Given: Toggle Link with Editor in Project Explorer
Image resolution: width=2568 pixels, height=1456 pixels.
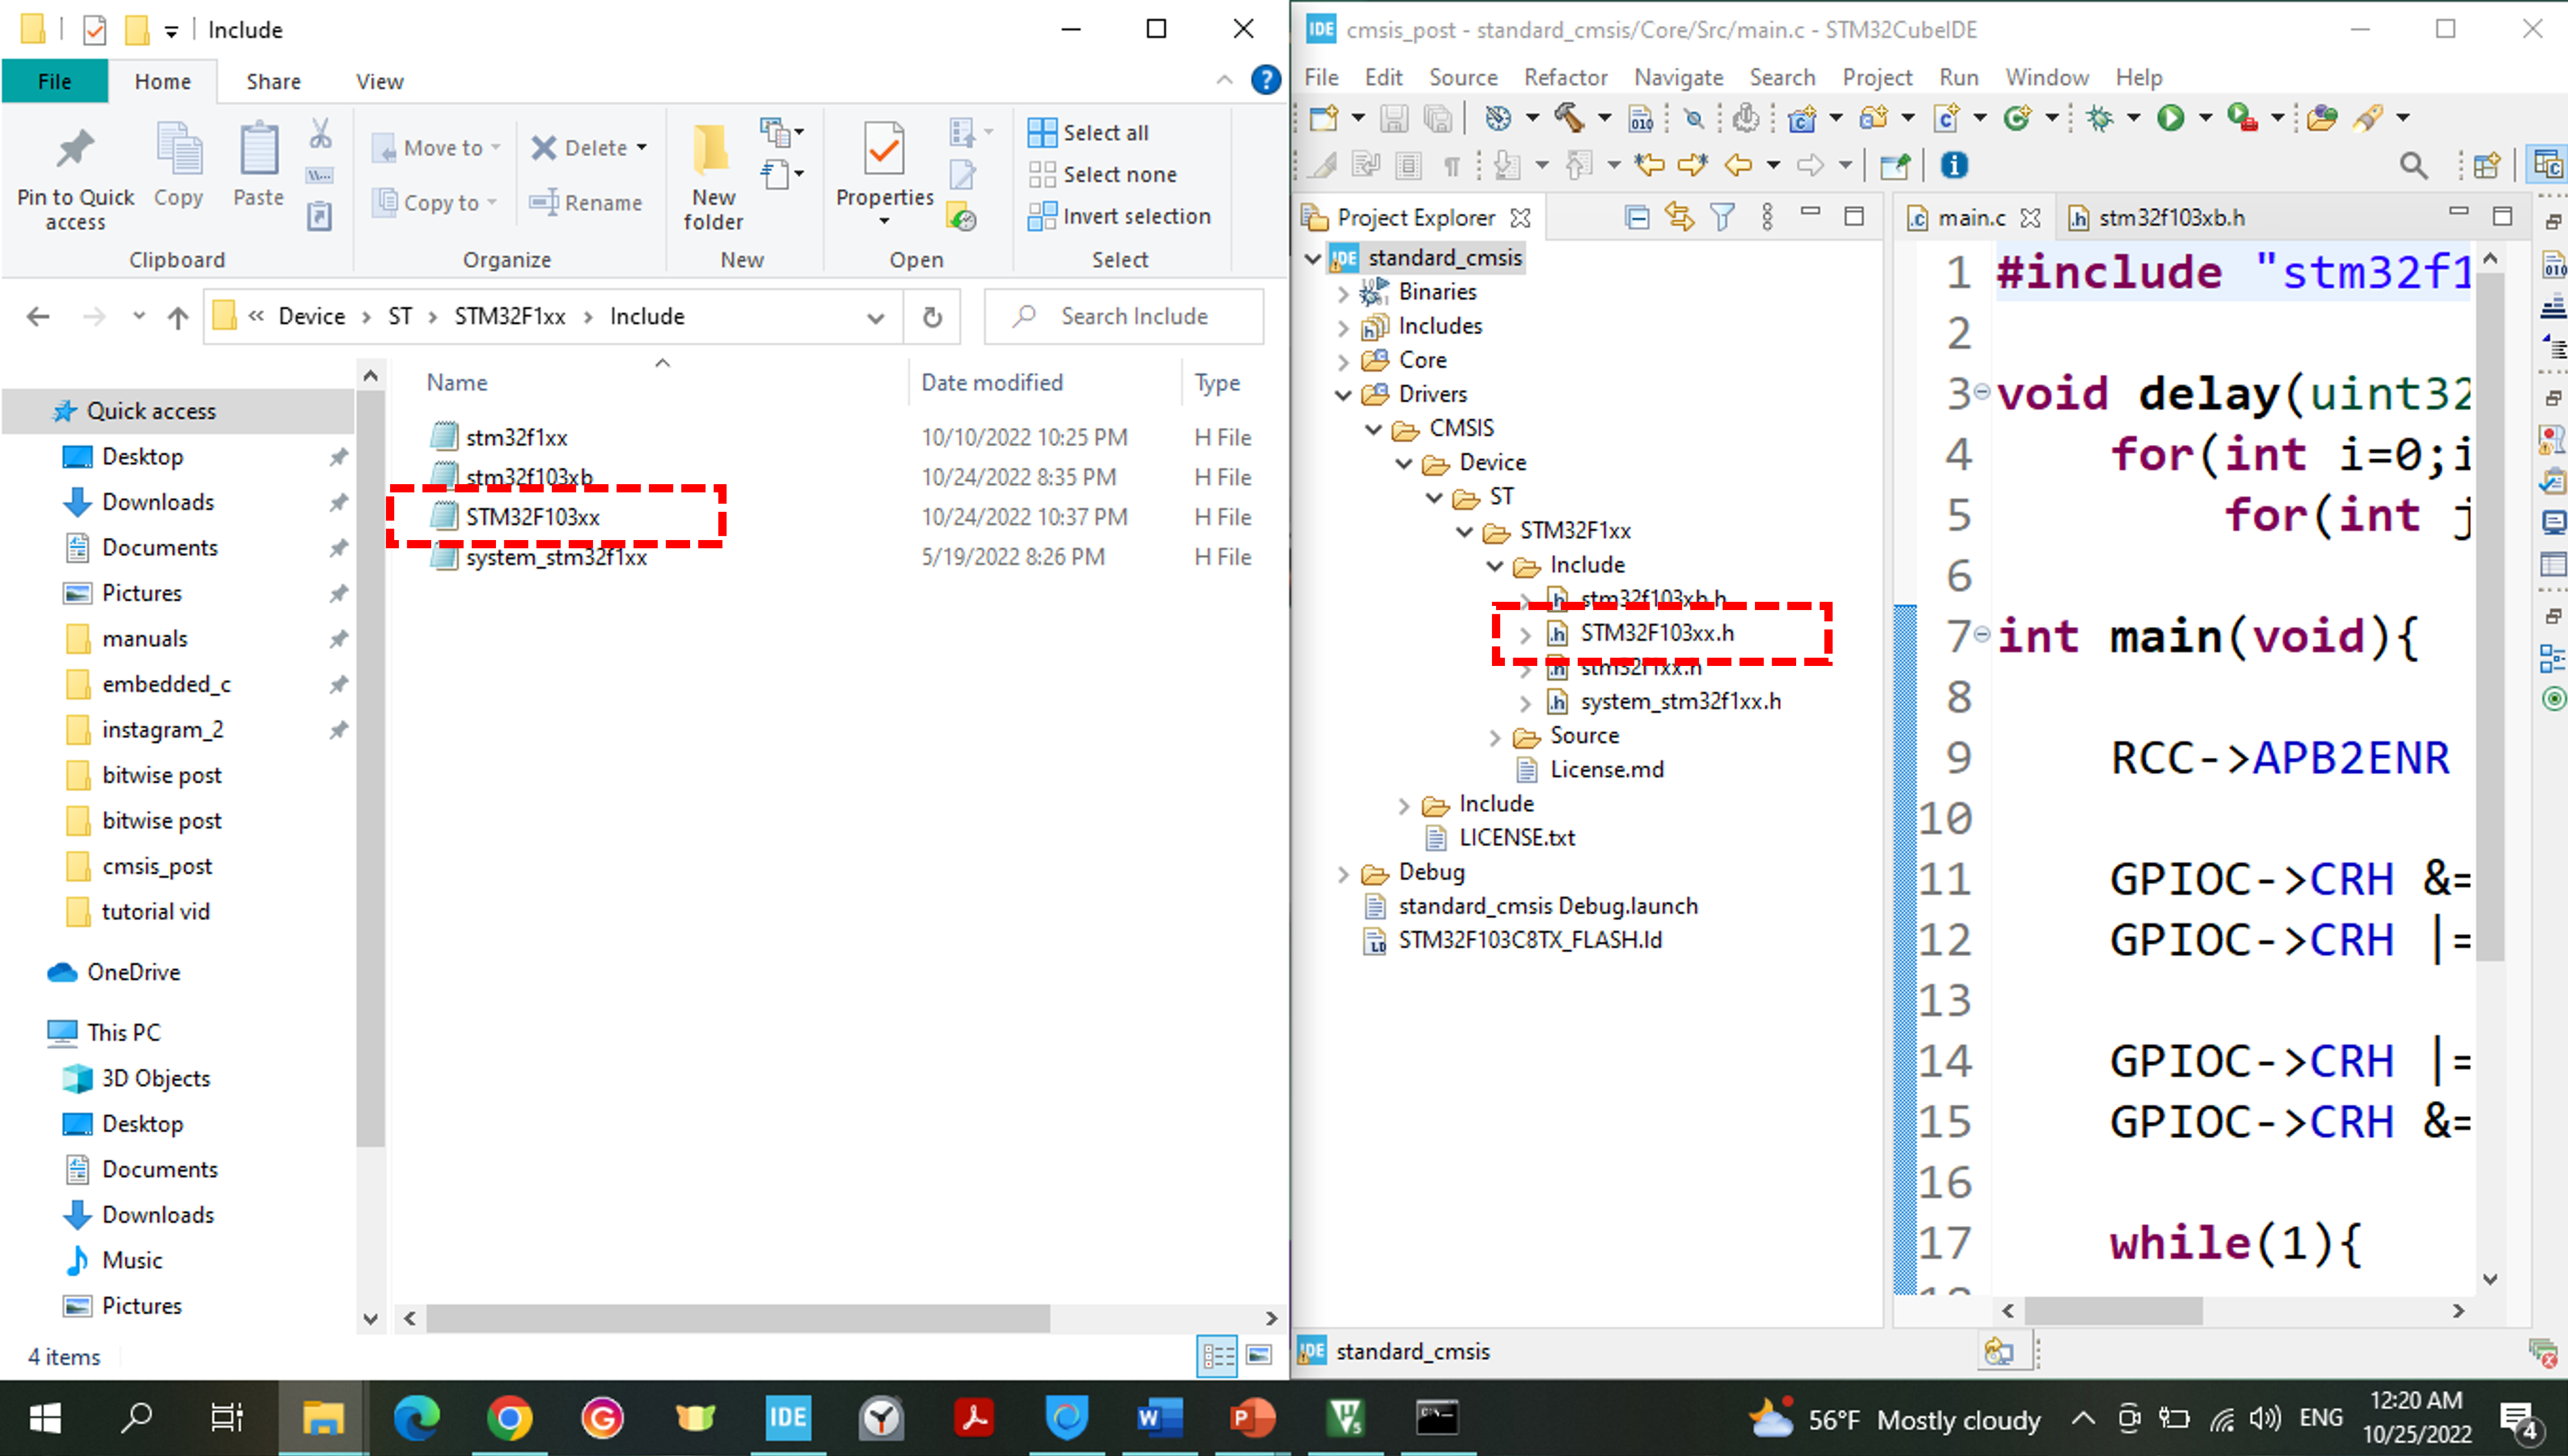Looking at the screenshot, I should [1679, 217].
